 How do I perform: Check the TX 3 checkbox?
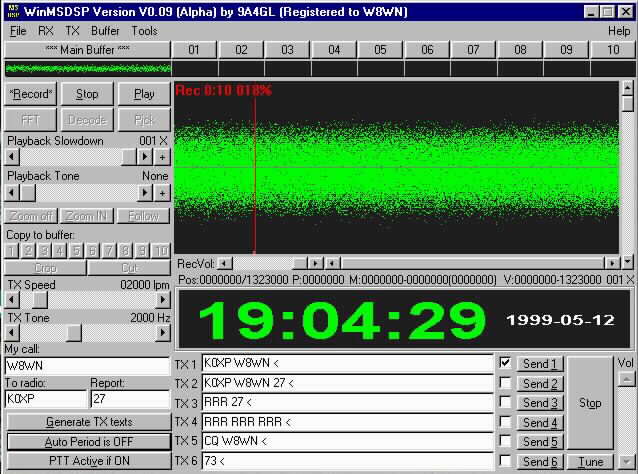click(x=505, y=402)
